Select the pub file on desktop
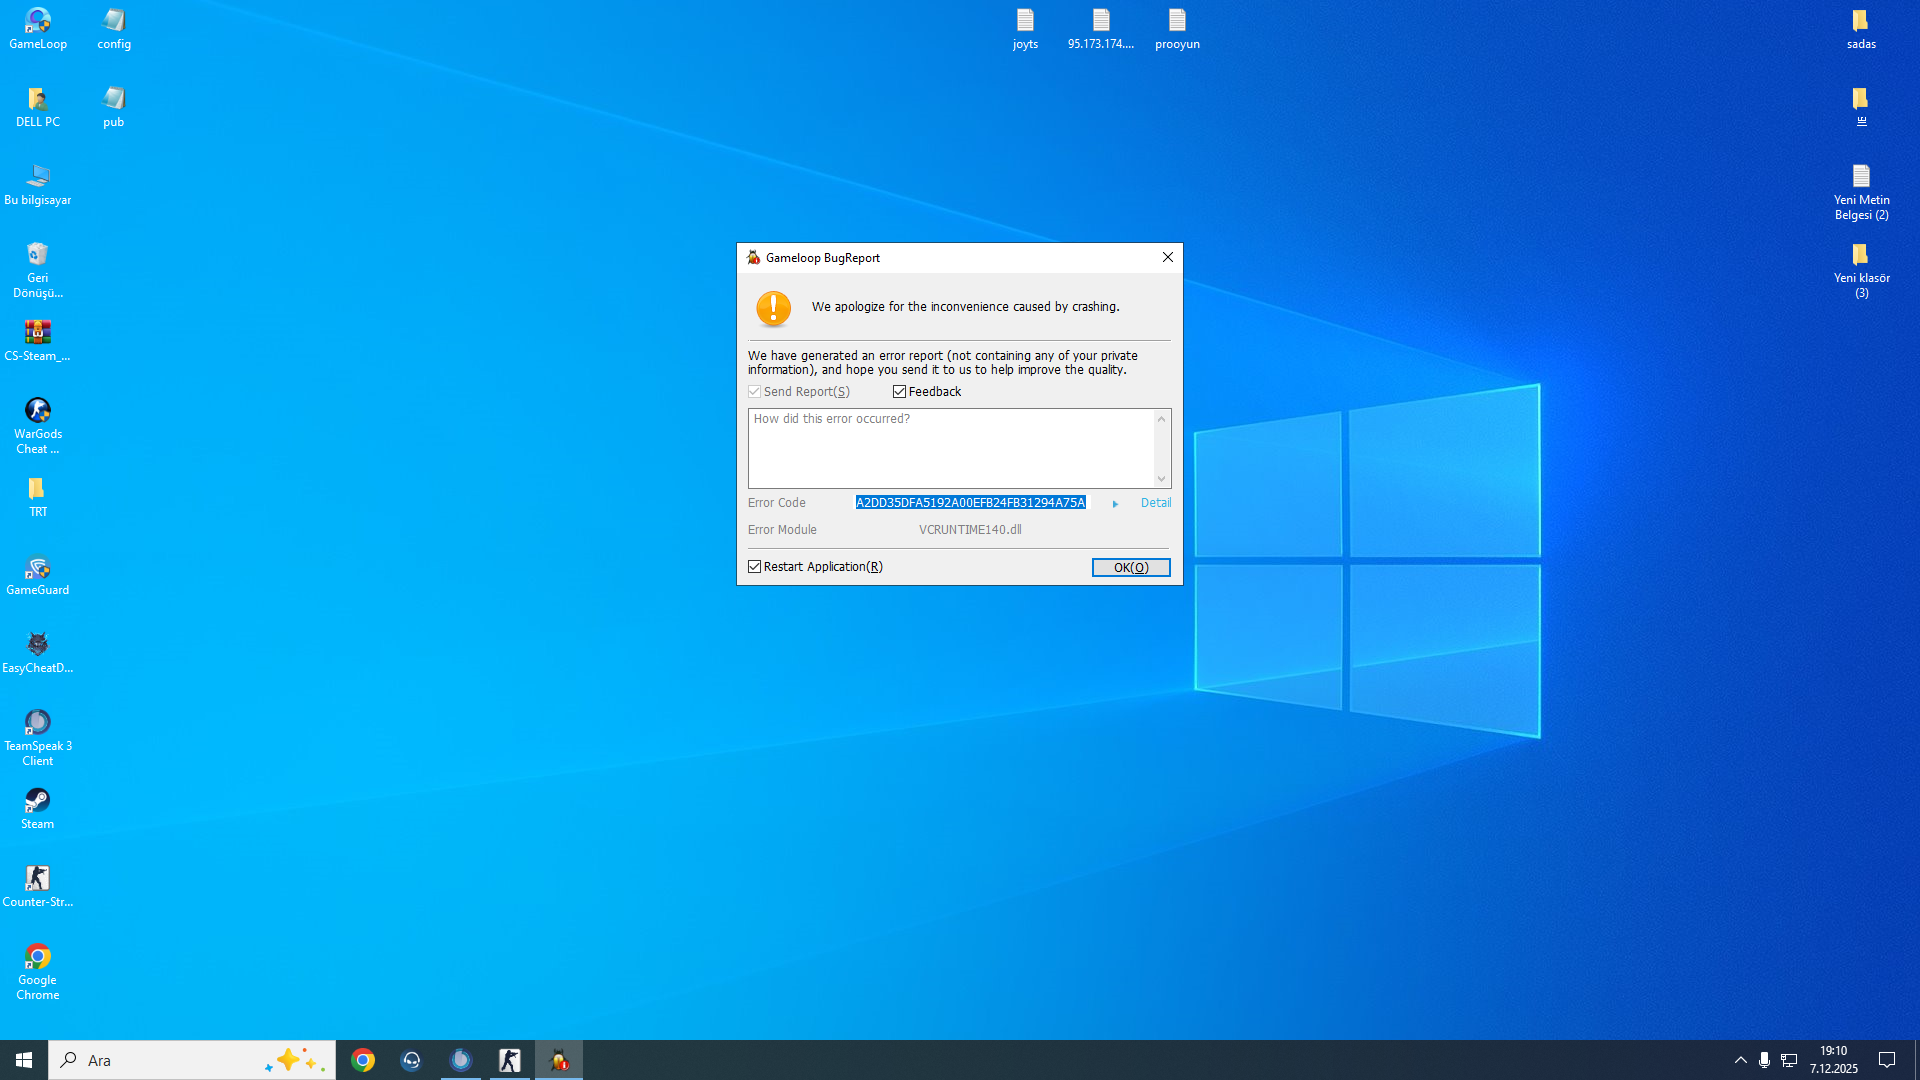 point(114,106)
